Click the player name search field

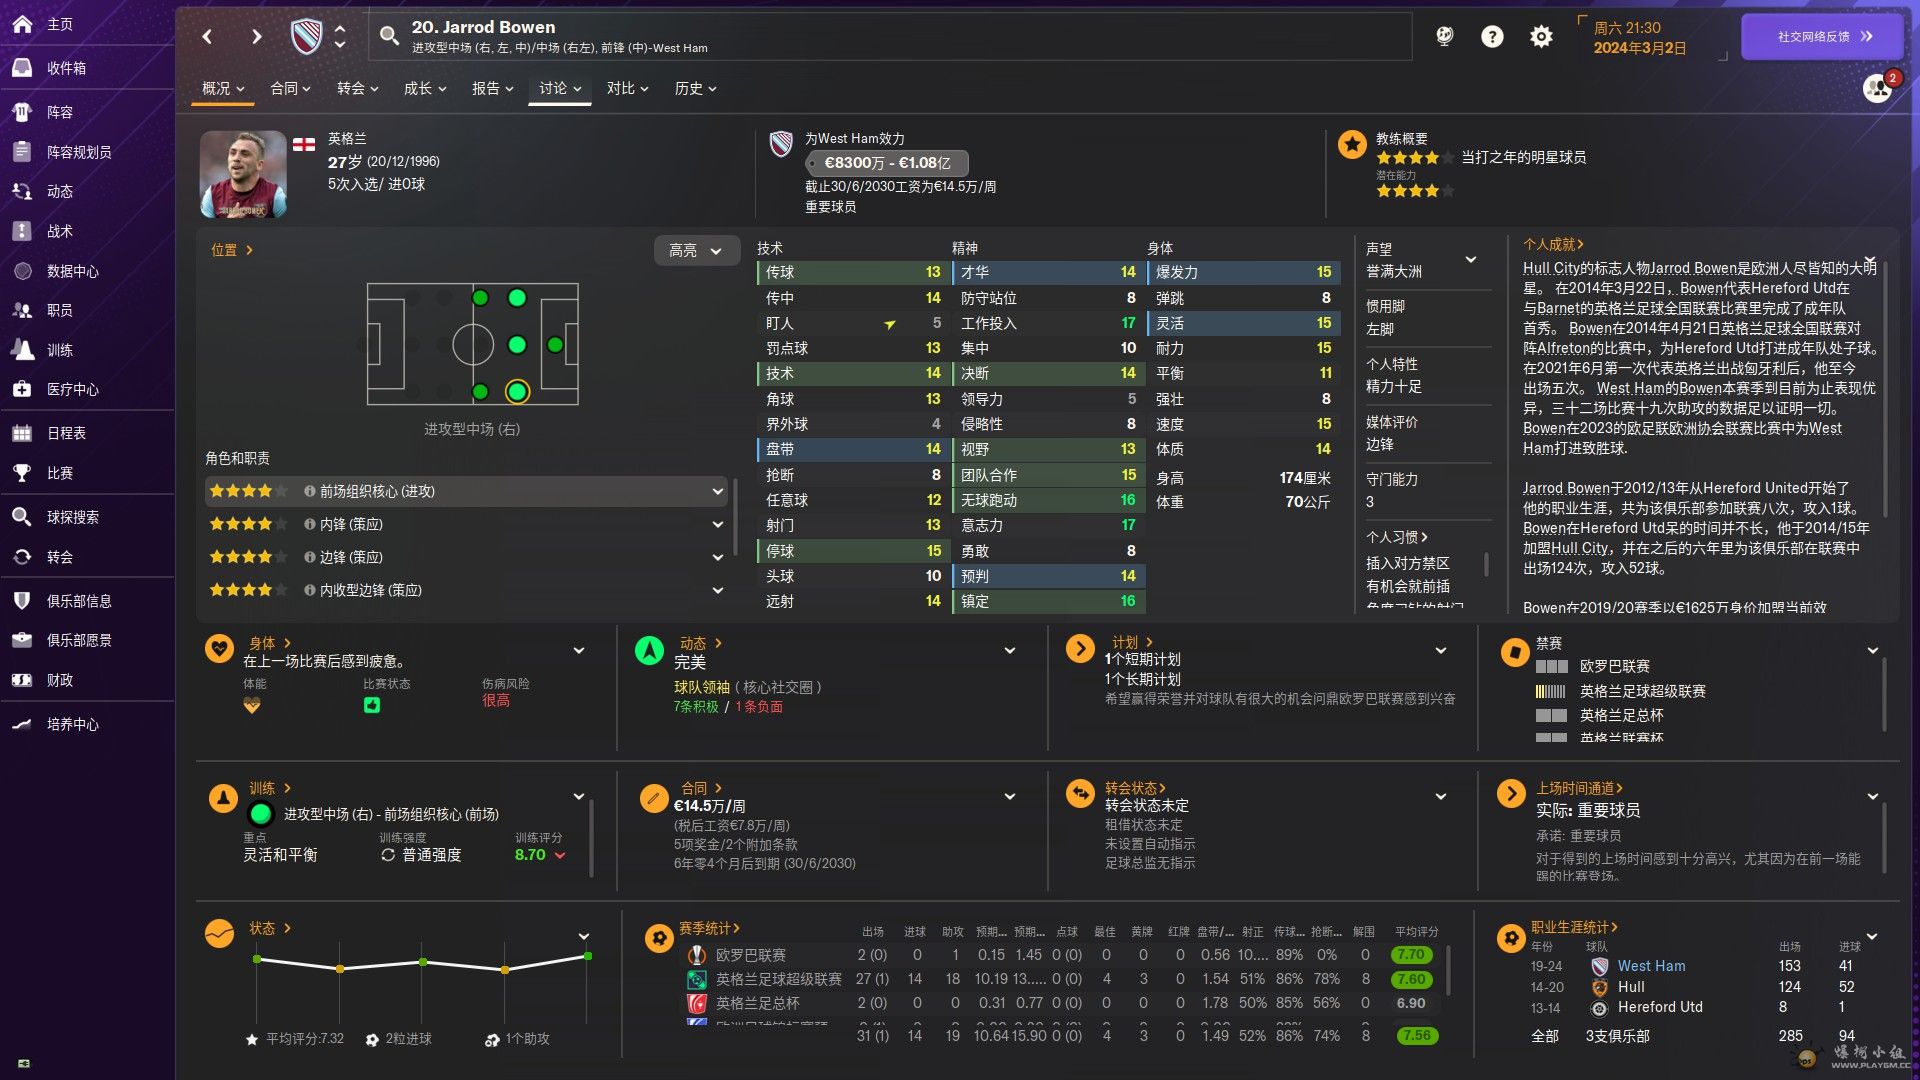[890, 37]
